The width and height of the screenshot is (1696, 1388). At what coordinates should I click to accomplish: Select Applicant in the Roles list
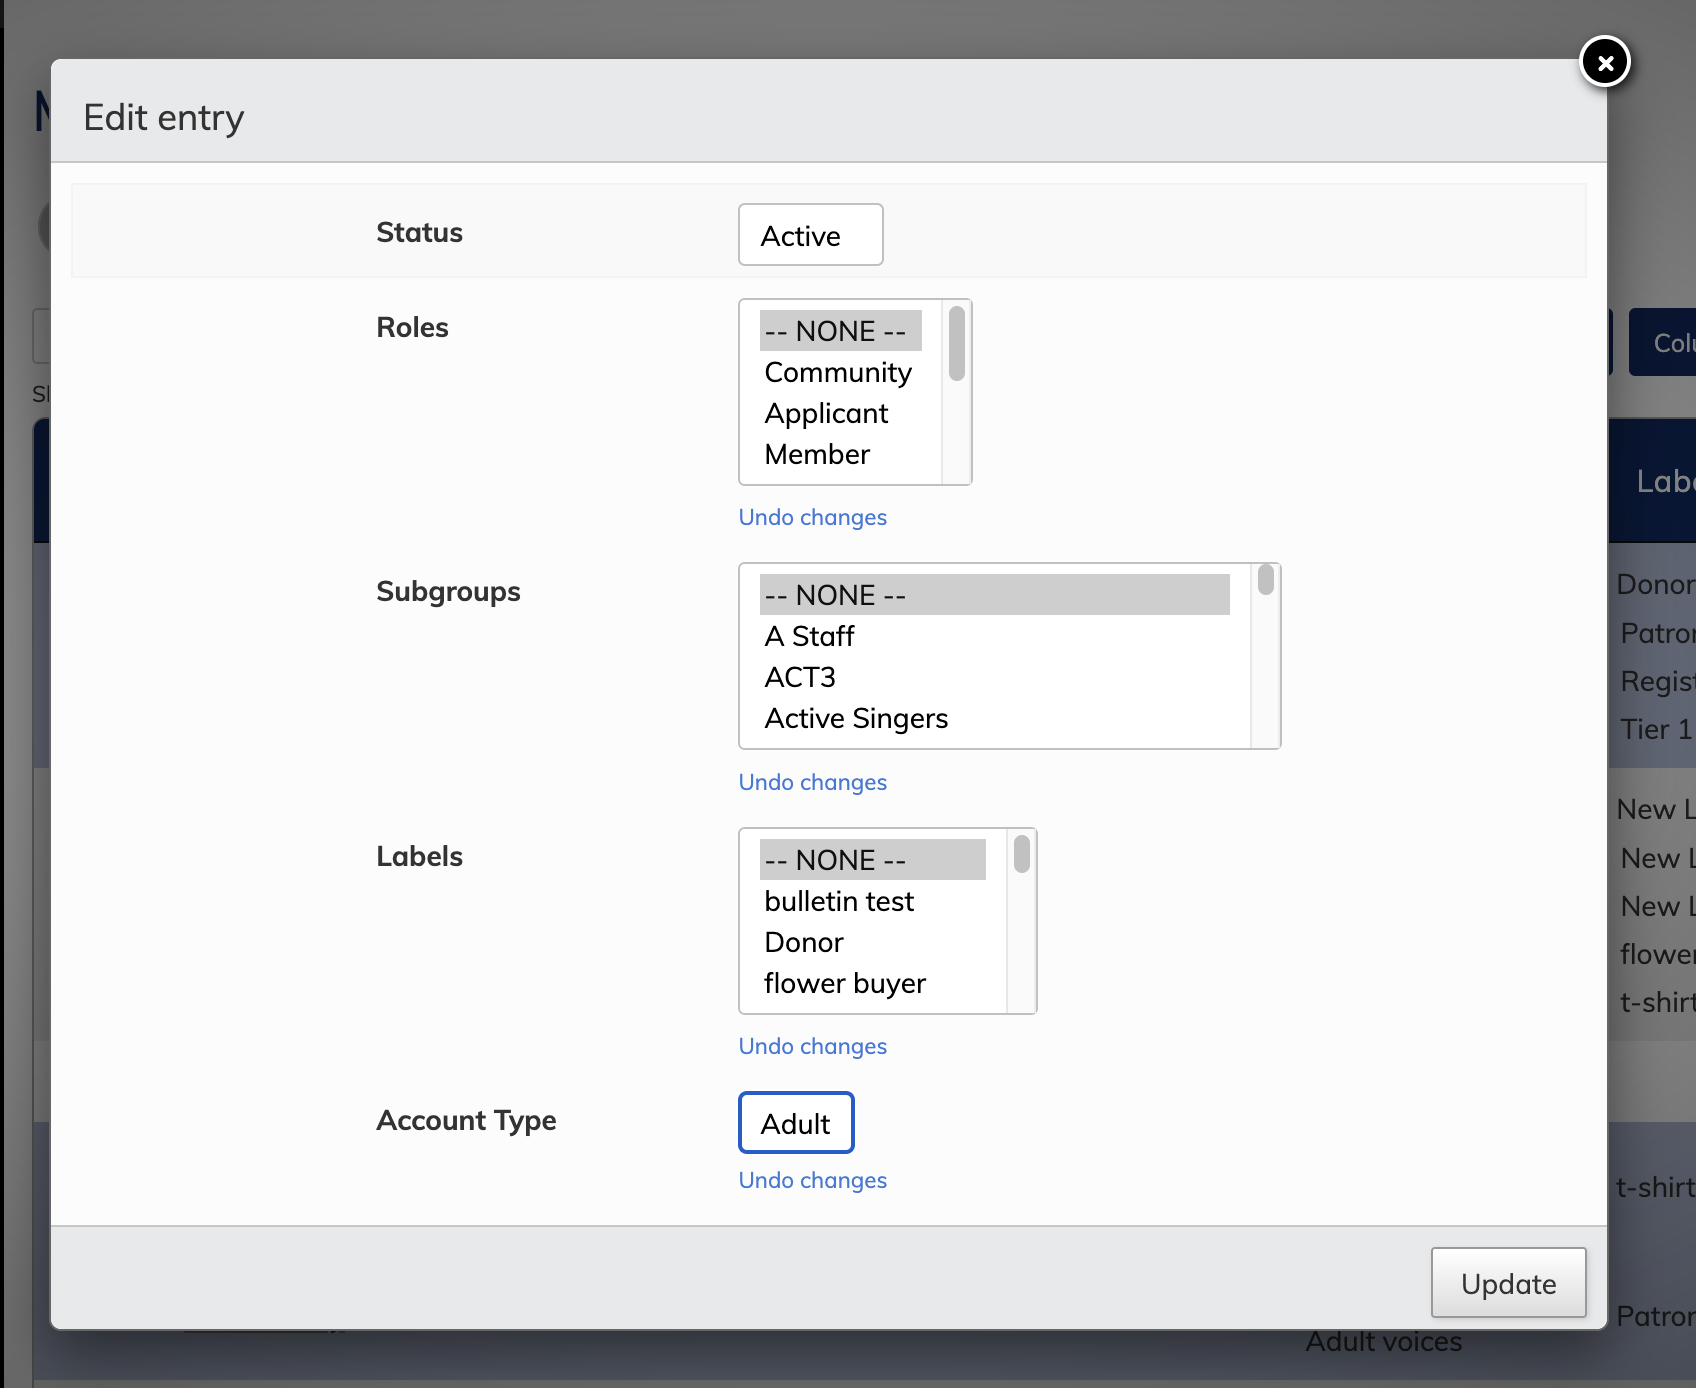826,413
